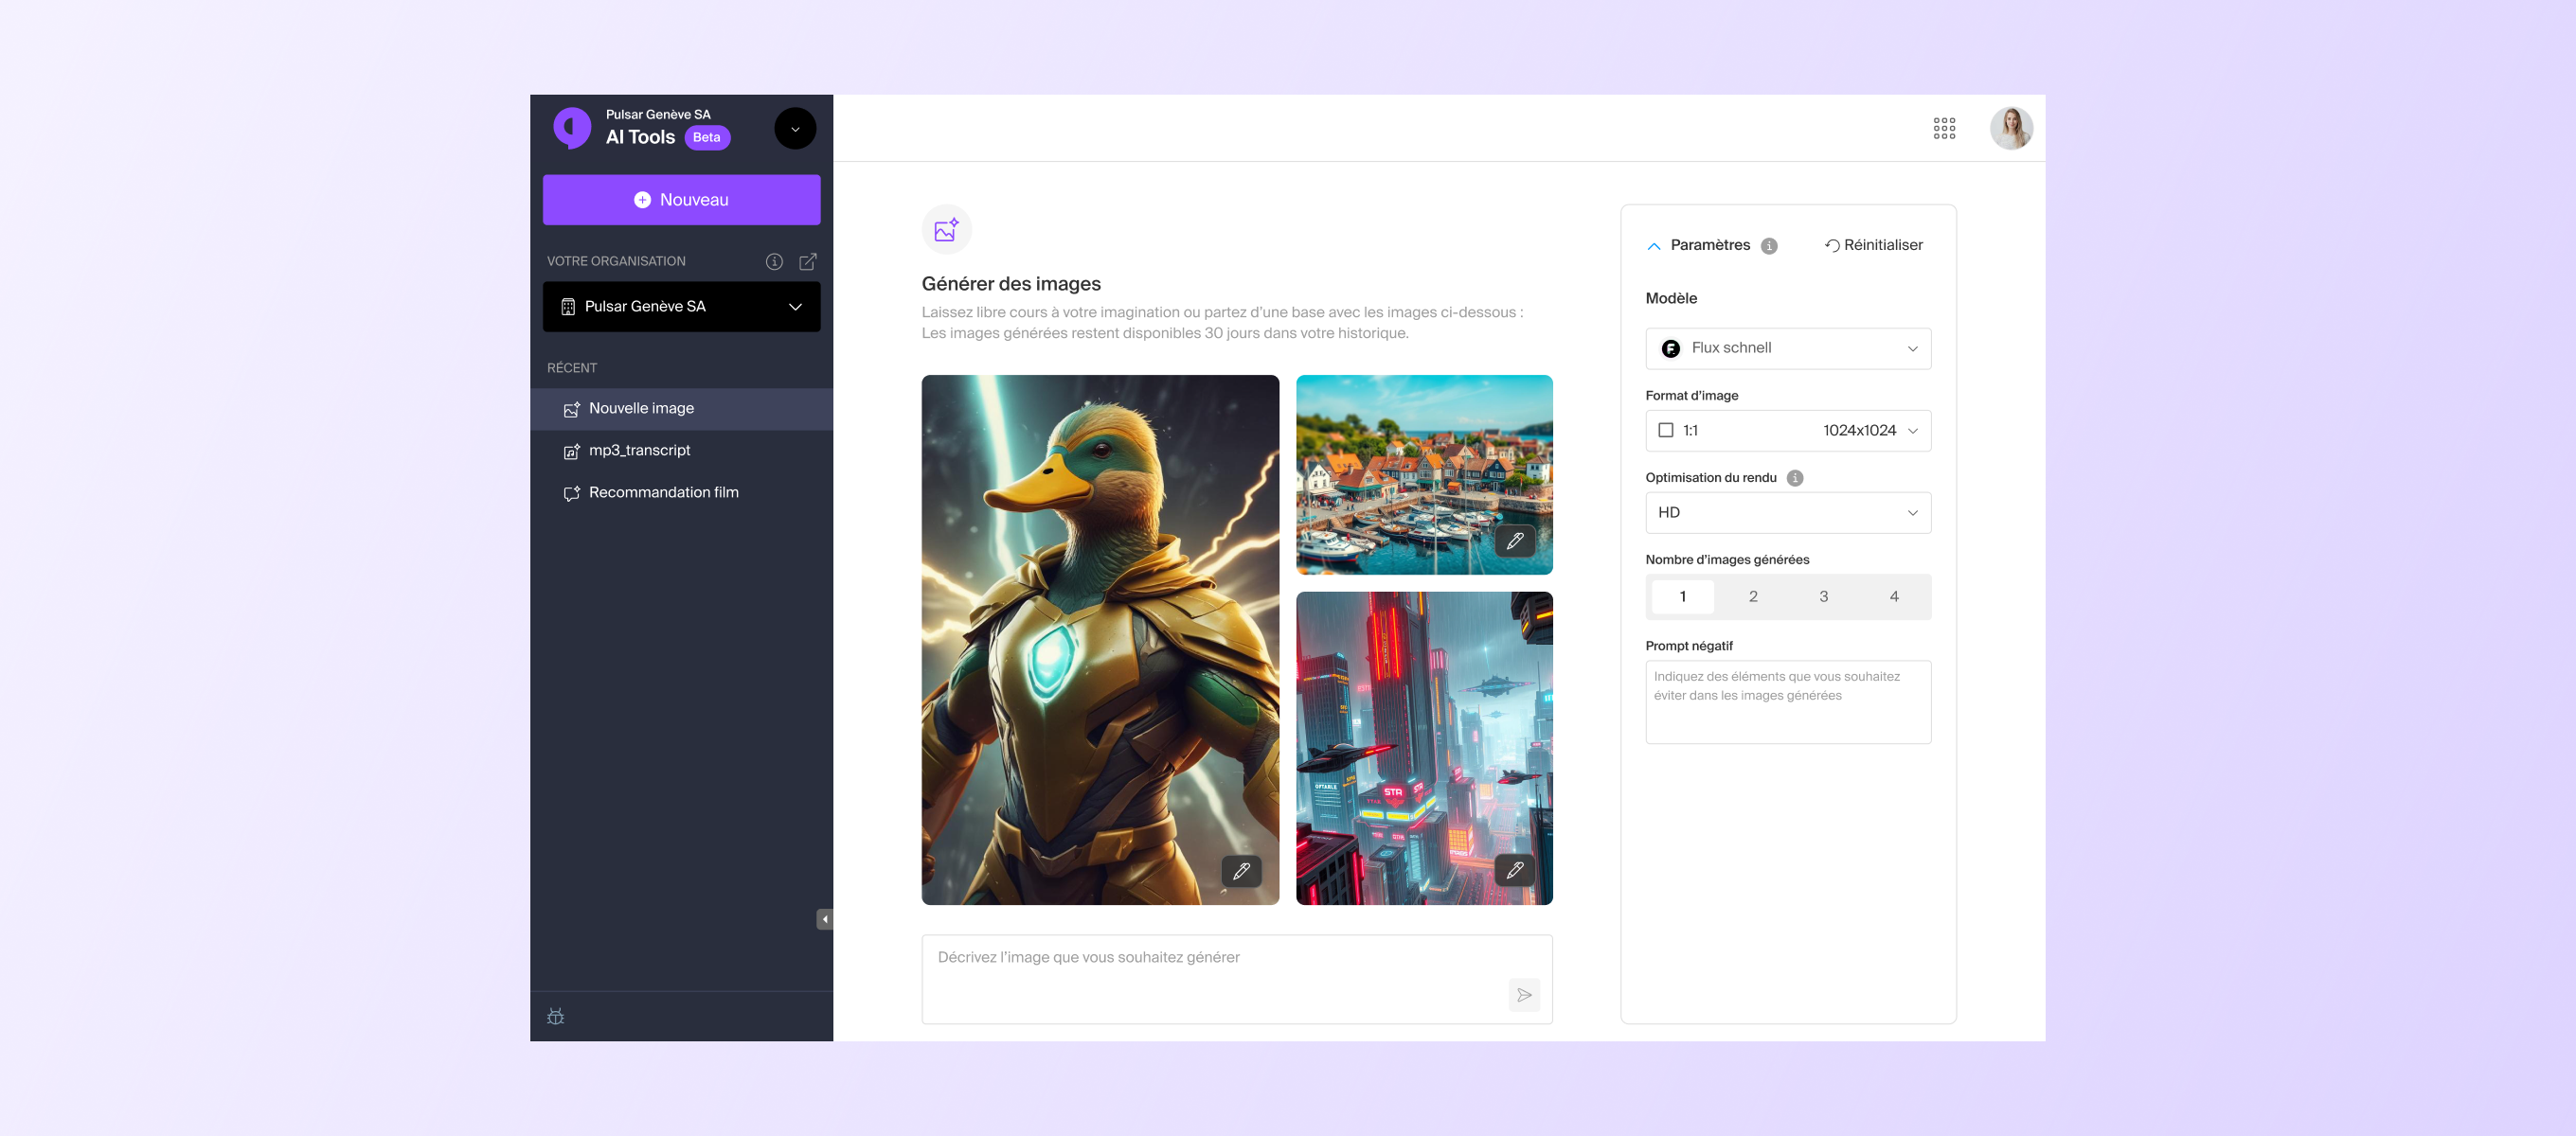Click the Beta badge

pos(707,138)
